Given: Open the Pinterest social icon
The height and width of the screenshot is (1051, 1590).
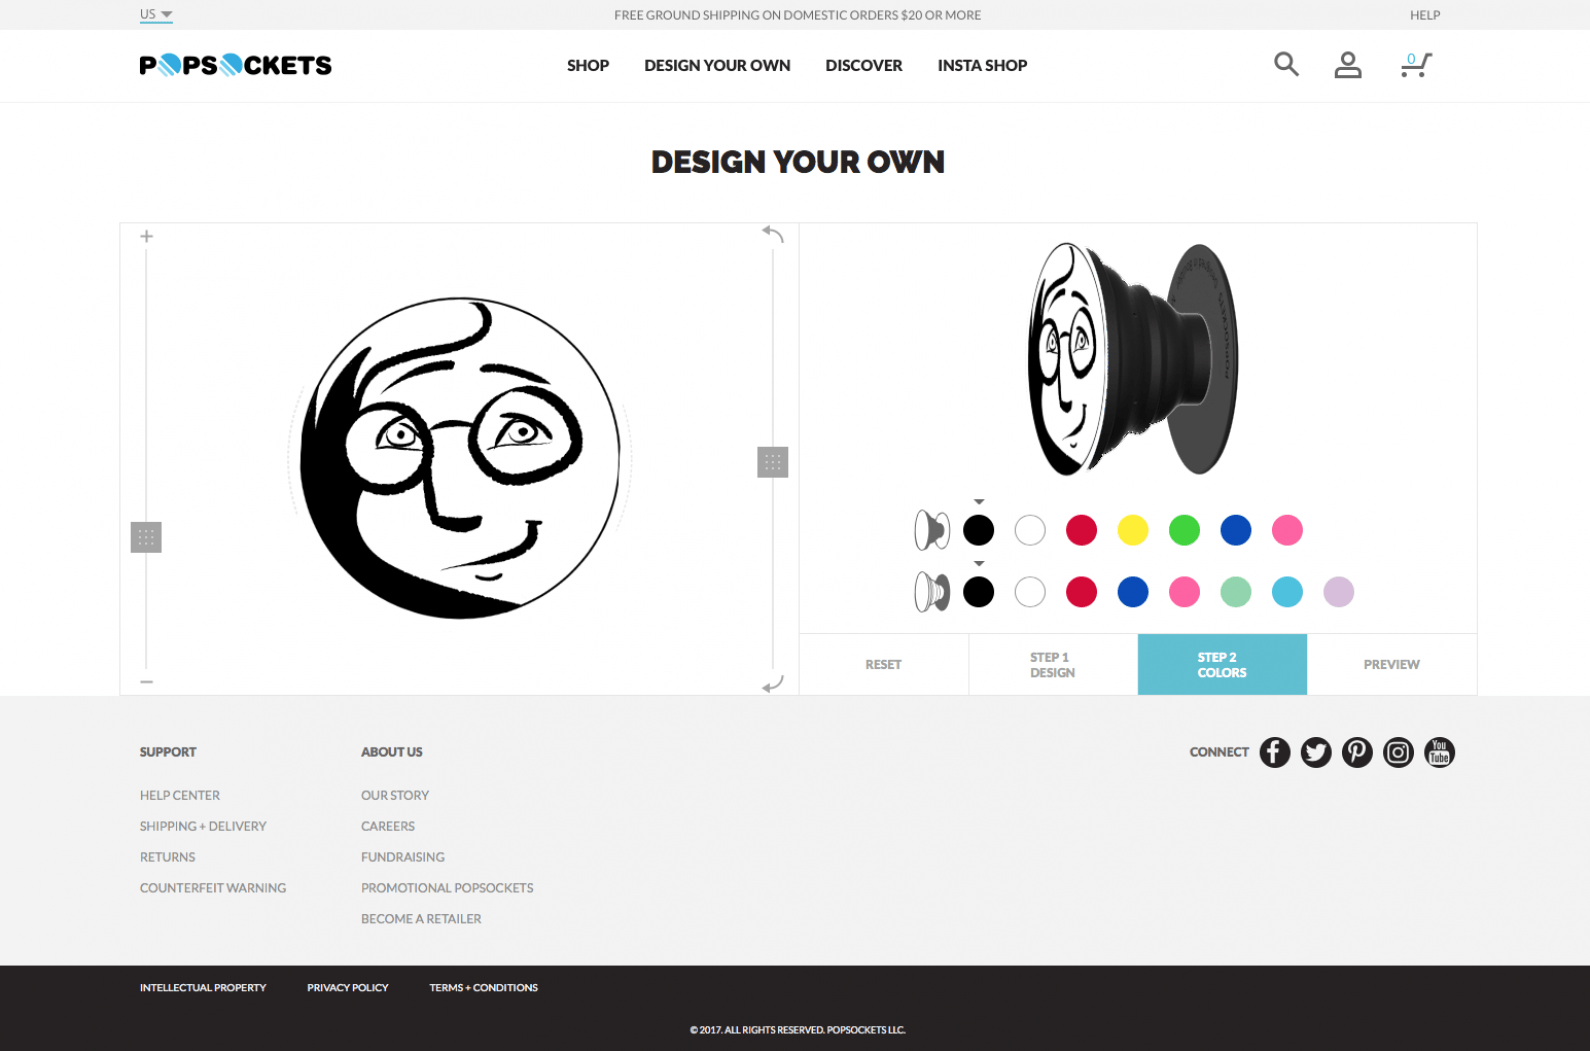Looking at the screenshot, I should [1357, 752].
